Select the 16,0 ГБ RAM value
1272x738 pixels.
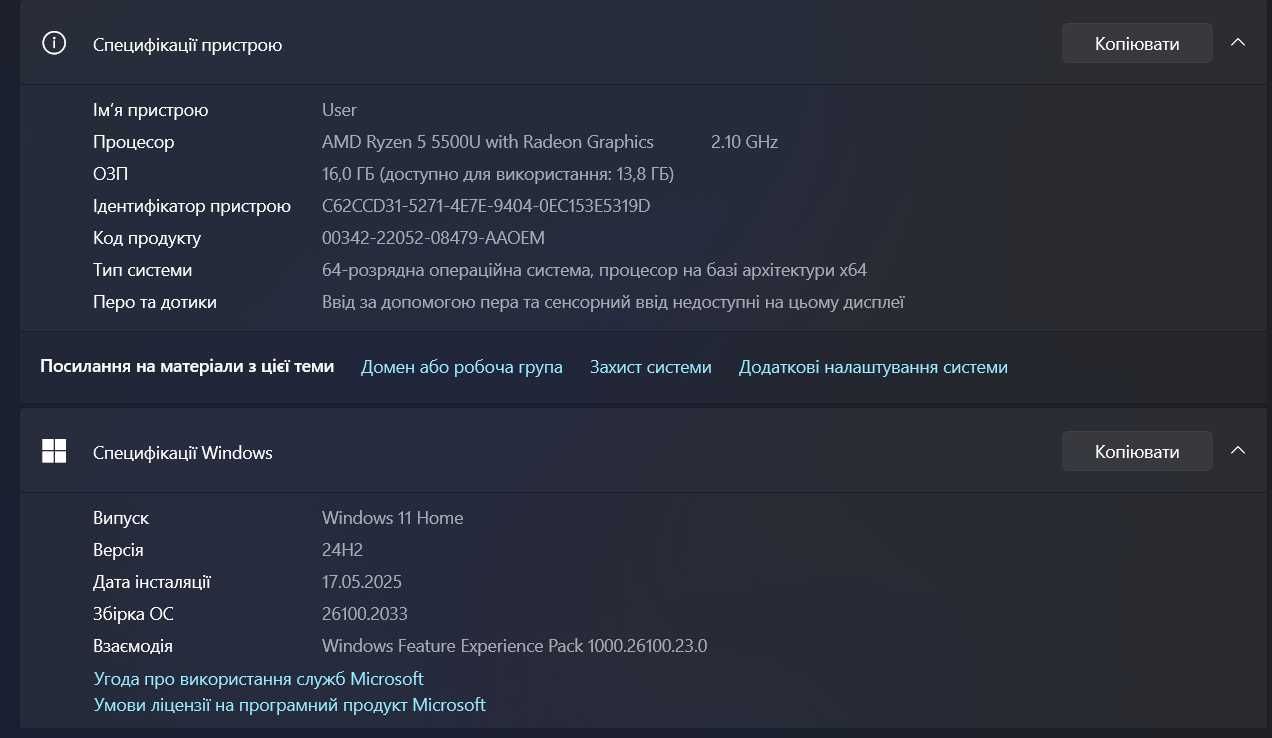(498, 174)
